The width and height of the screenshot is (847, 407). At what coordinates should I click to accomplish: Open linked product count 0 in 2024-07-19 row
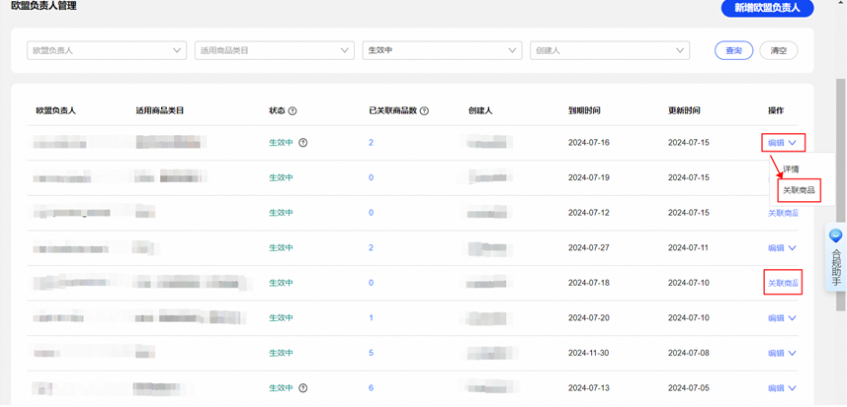[371, 178]
